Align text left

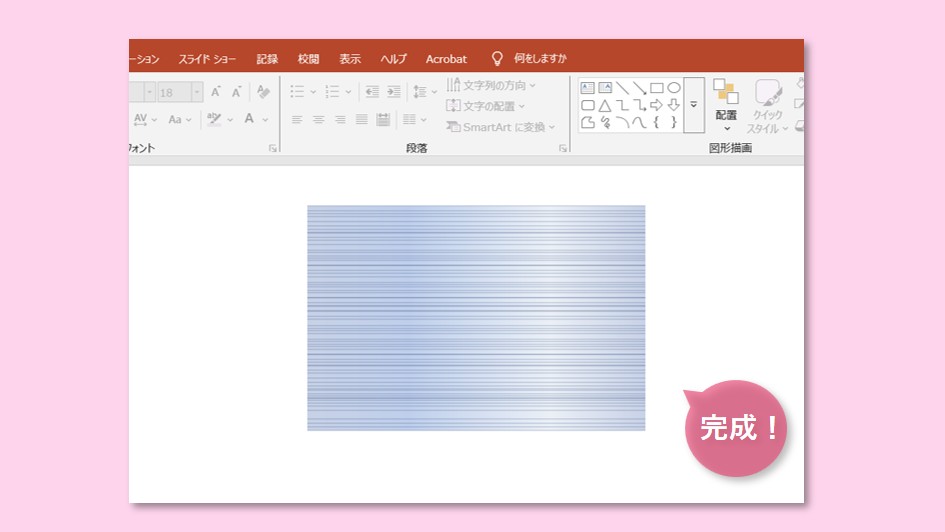pyautogui.click(x=297, y=119)
